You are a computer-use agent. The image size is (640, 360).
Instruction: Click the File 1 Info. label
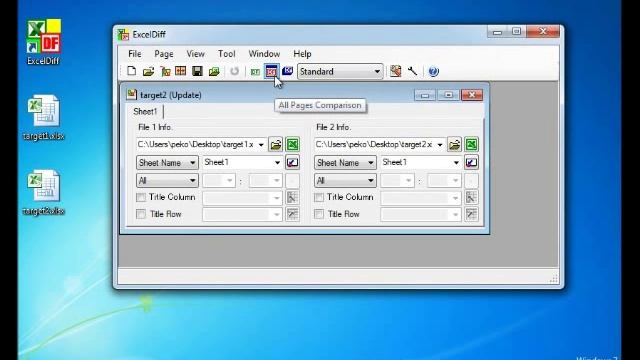tap(155, 127)
